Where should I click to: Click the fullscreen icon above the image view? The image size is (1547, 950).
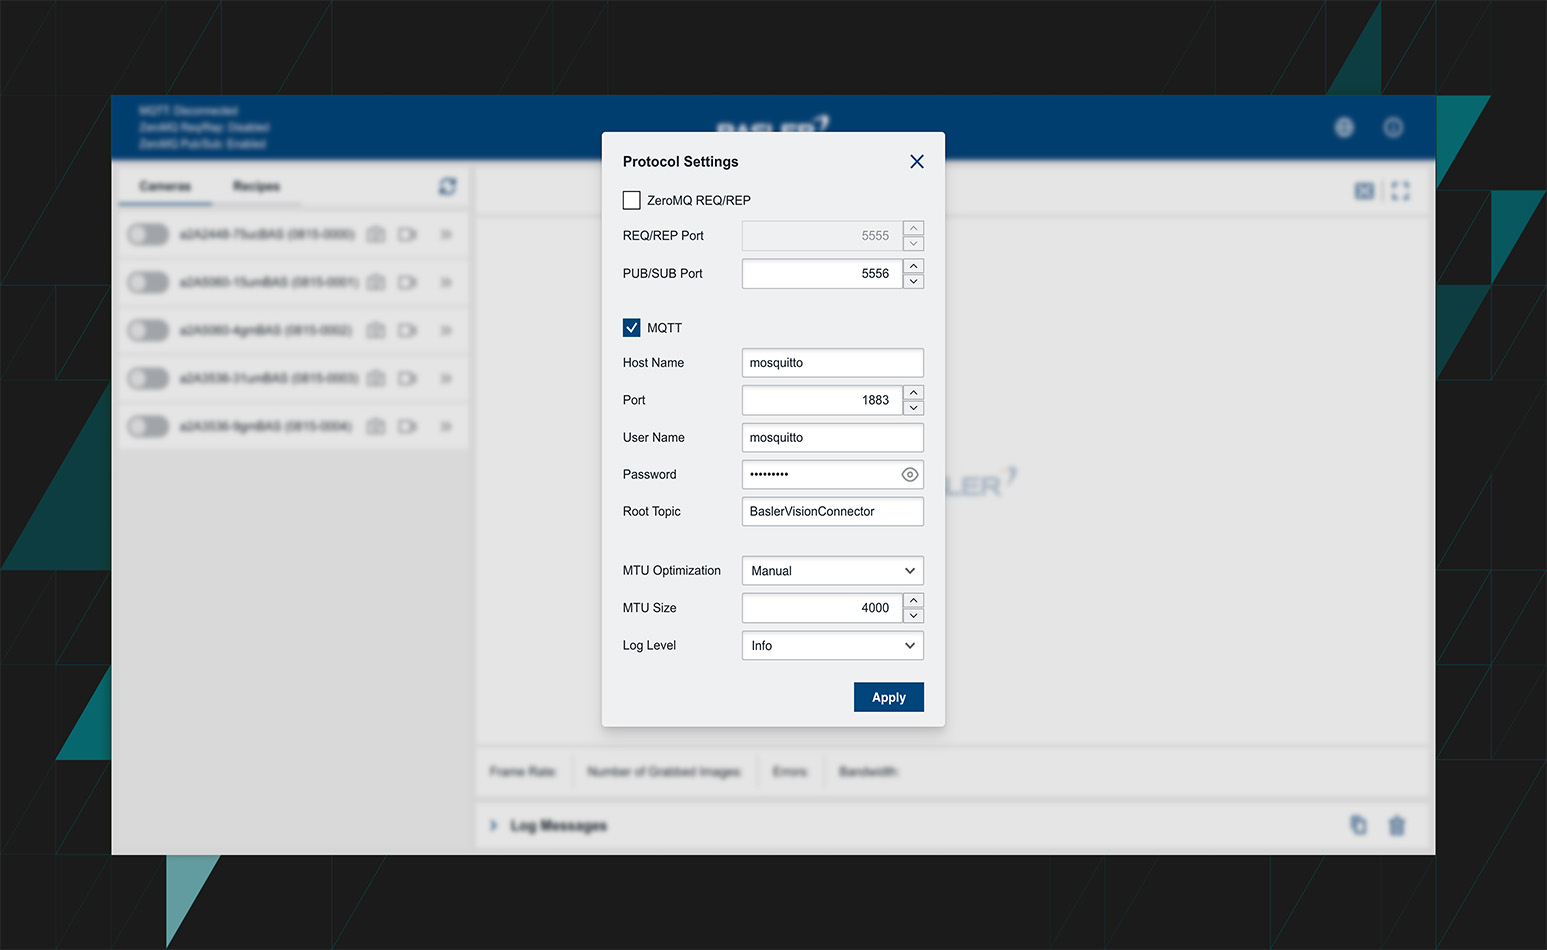(1400, 191)
